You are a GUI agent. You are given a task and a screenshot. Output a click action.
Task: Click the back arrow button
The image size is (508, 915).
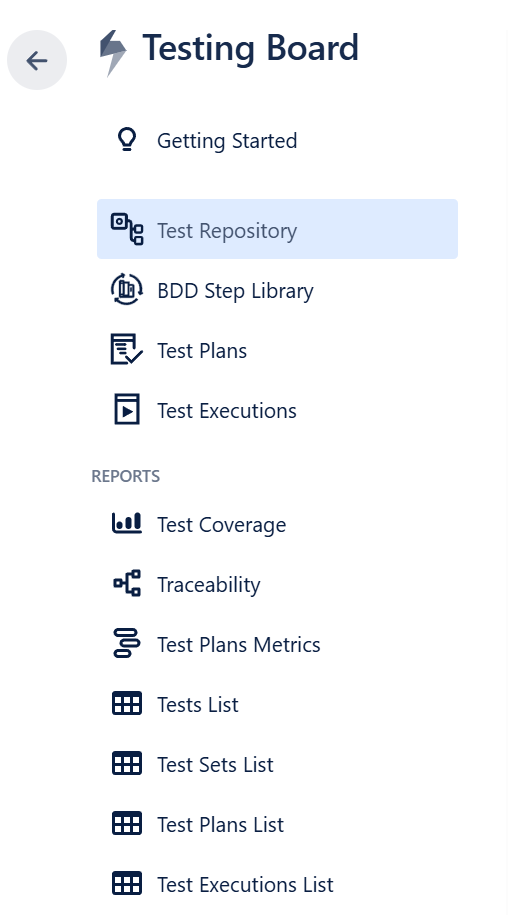click(x=37, y=60)
